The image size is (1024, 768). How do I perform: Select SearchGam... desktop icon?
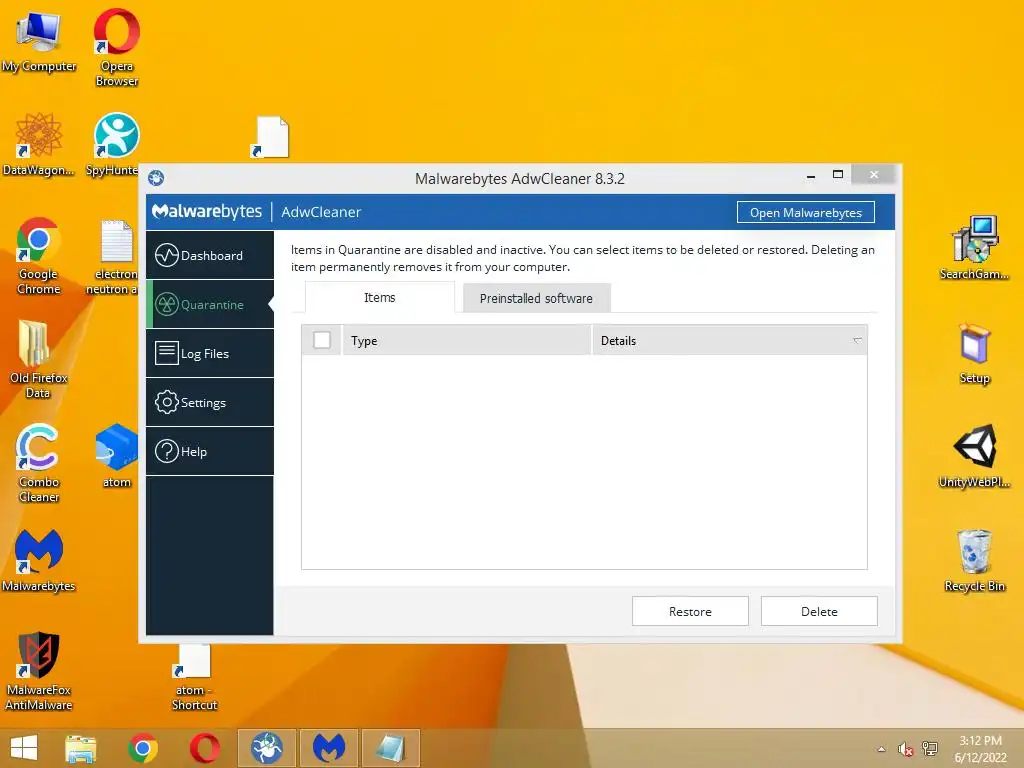[974, 248]
